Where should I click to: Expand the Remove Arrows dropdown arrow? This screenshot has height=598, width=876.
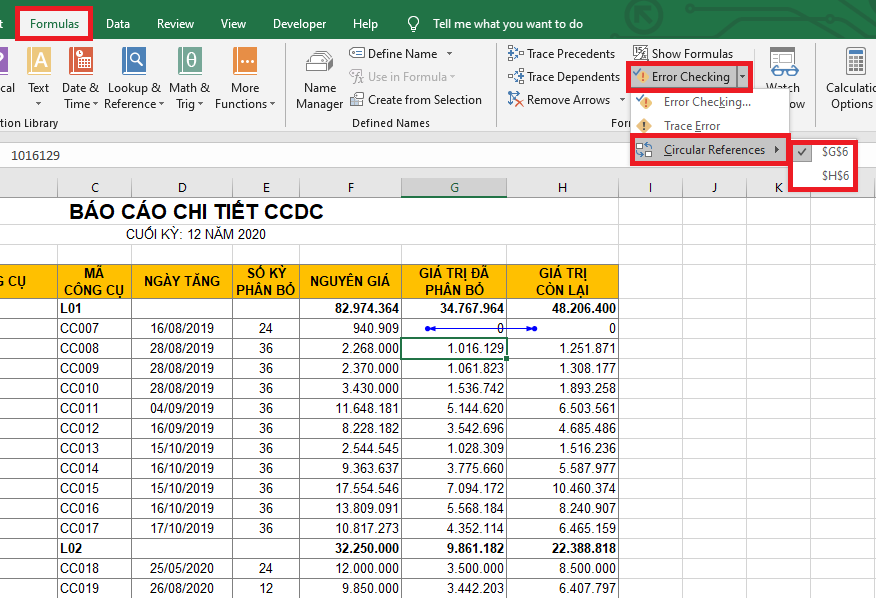click(x=622, y=100)
